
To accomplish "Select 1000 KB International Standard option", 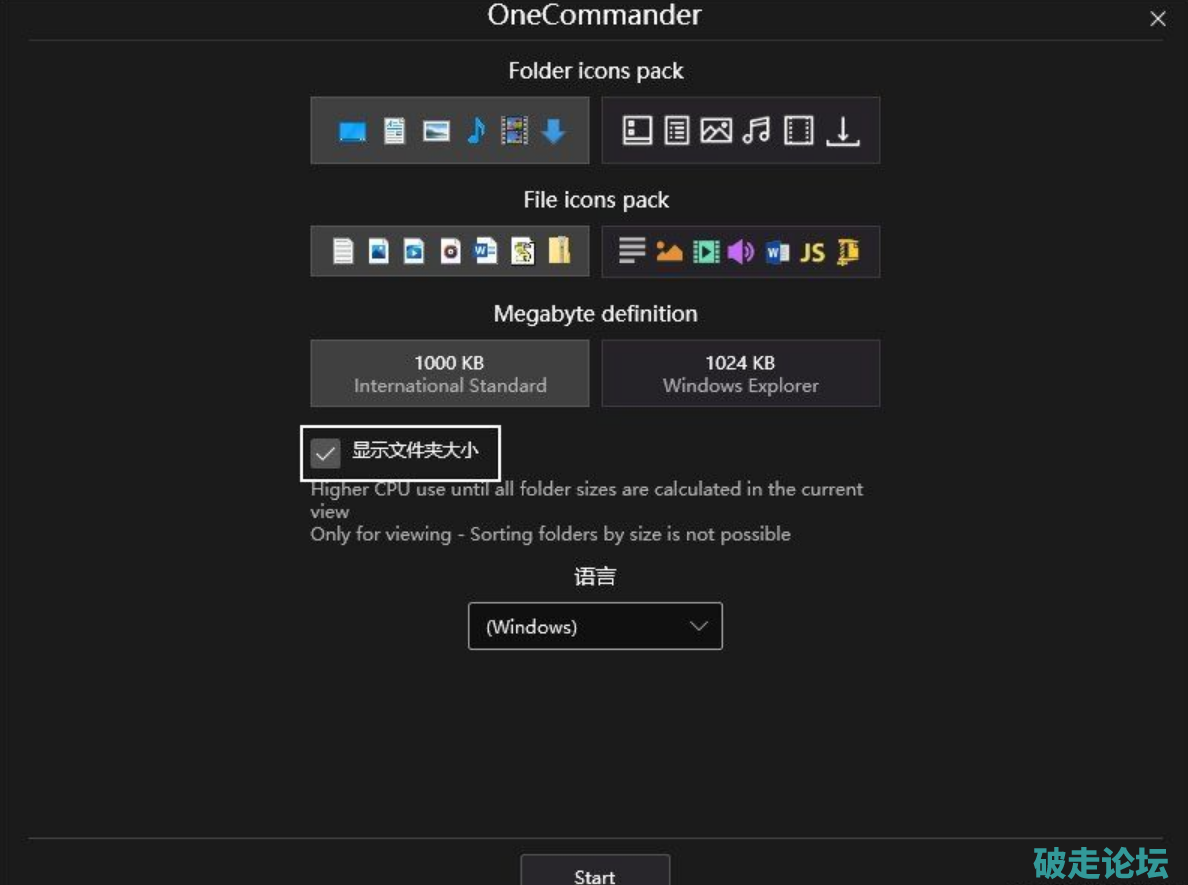I will click(450, 373).
